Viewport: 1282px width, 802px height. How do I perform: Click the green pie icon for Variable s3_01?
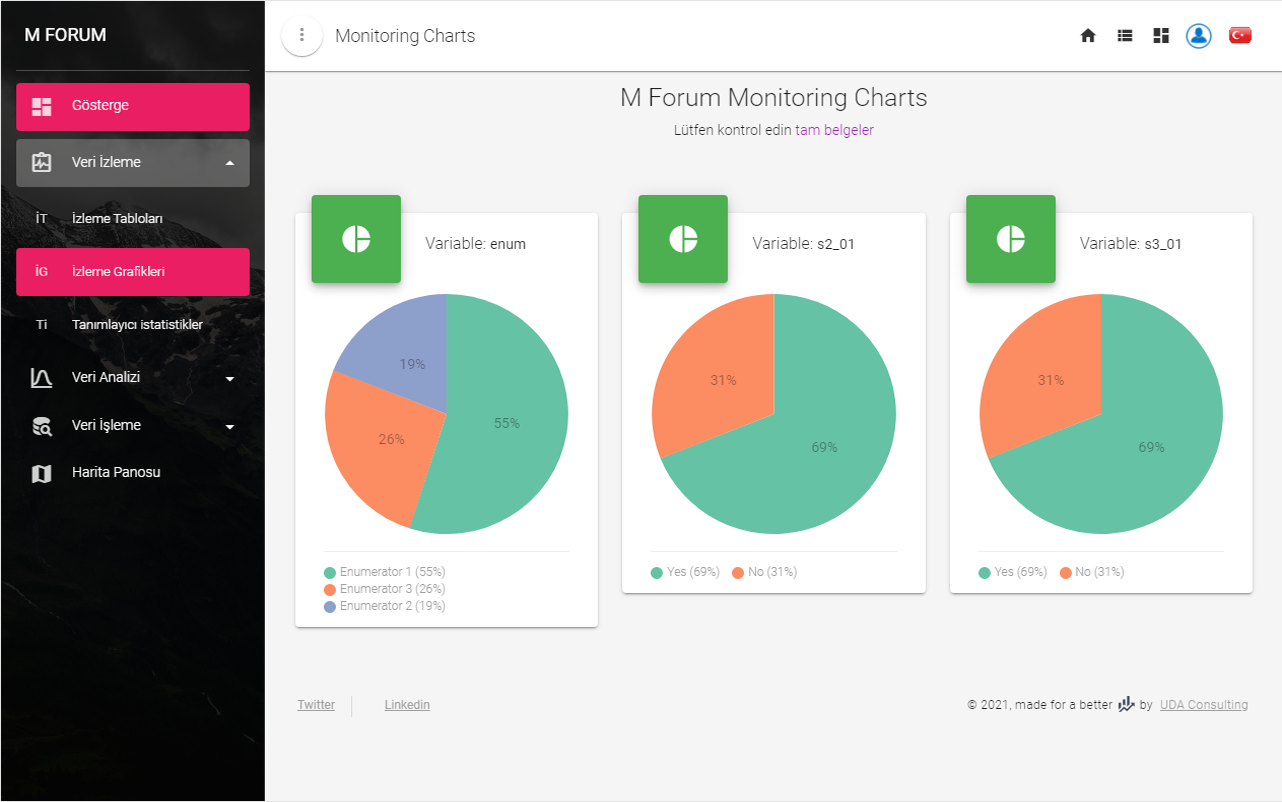pyautogui.click(x=1011, y=239)
